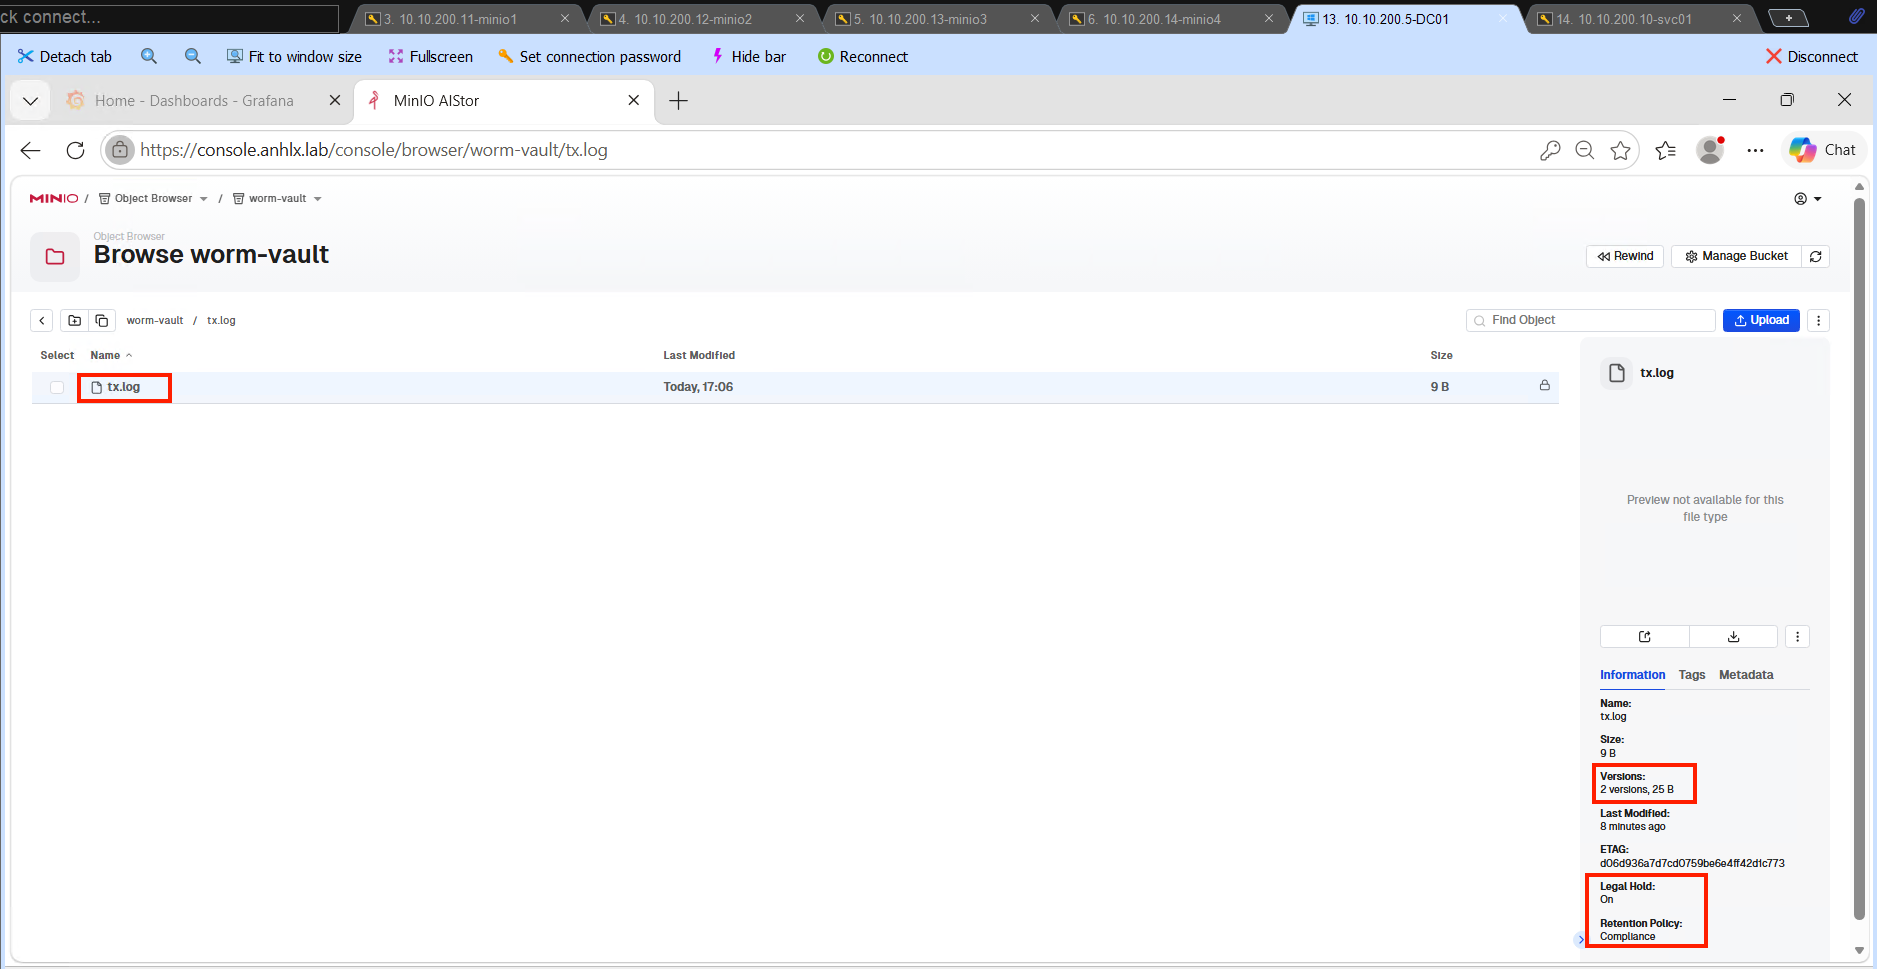Click Hide bar option
This screenshot has height=969, width=1877.
[x=748, y=57]
